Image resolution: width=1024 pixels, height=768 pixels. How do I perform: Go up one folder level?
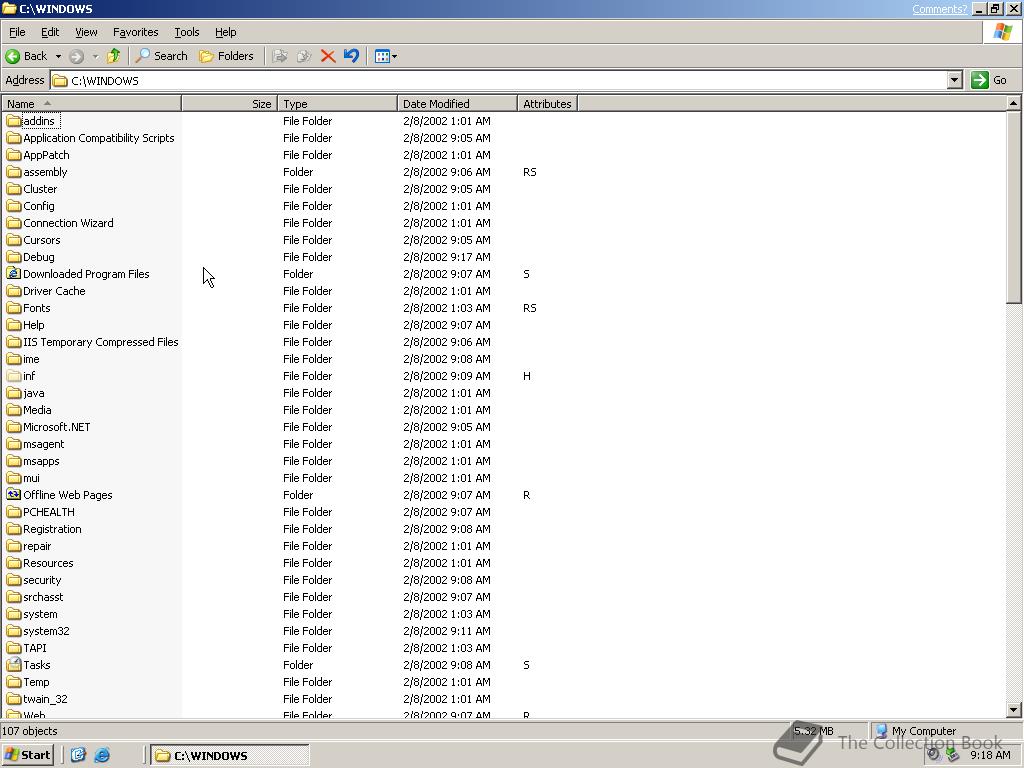pyautogui.click(x=114, y=56)
